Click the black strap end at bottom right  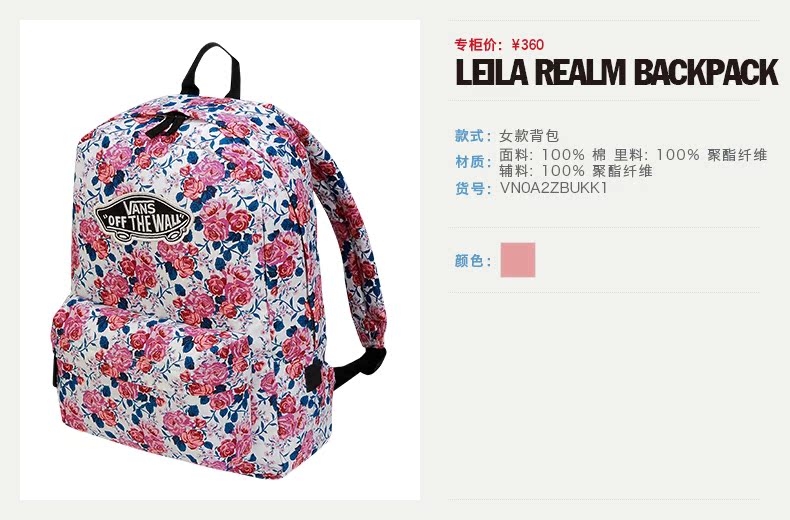[359, 368]
